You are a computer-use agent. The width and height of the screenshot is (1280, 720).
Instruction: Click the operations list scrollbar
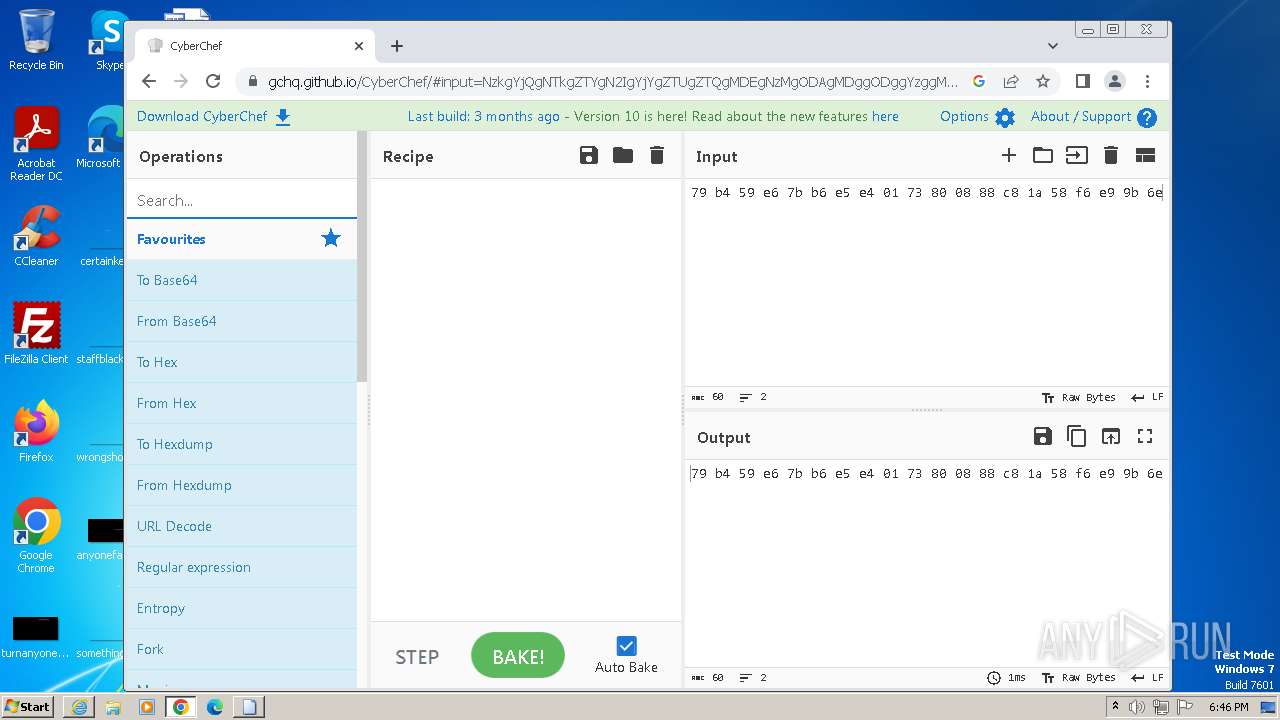(363, 256)
